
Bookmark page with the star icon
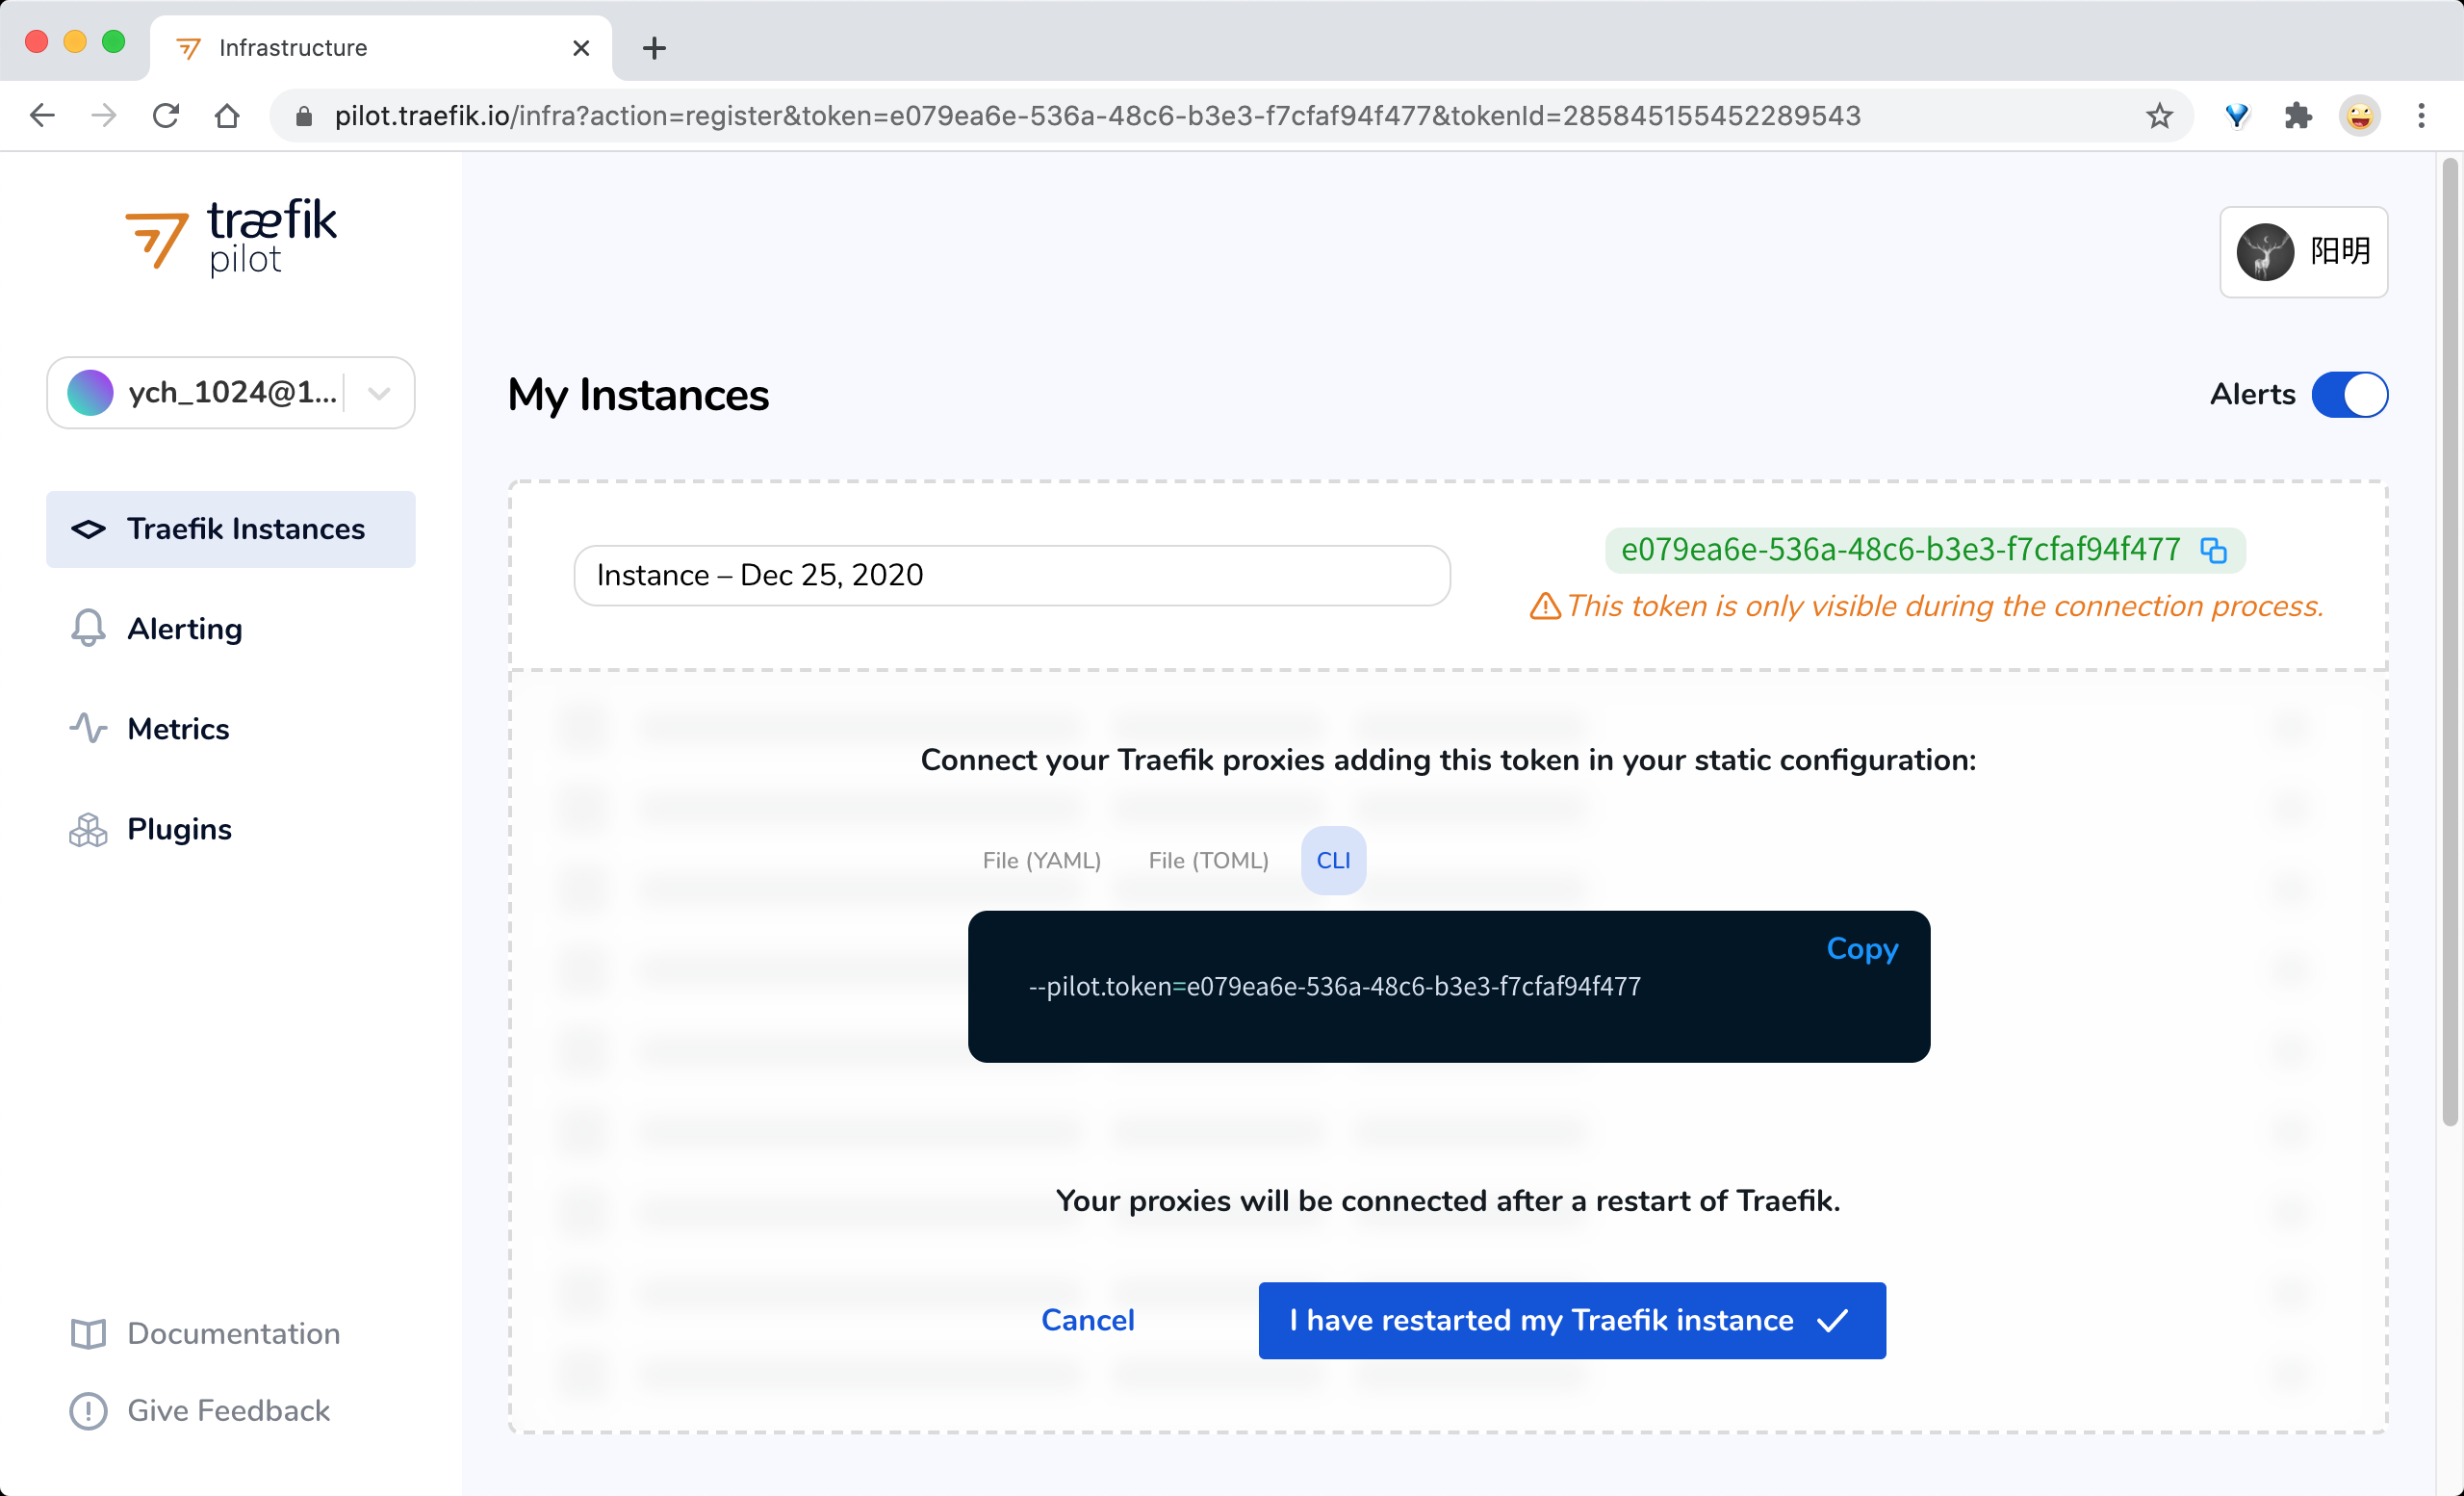pos(2159,116)
